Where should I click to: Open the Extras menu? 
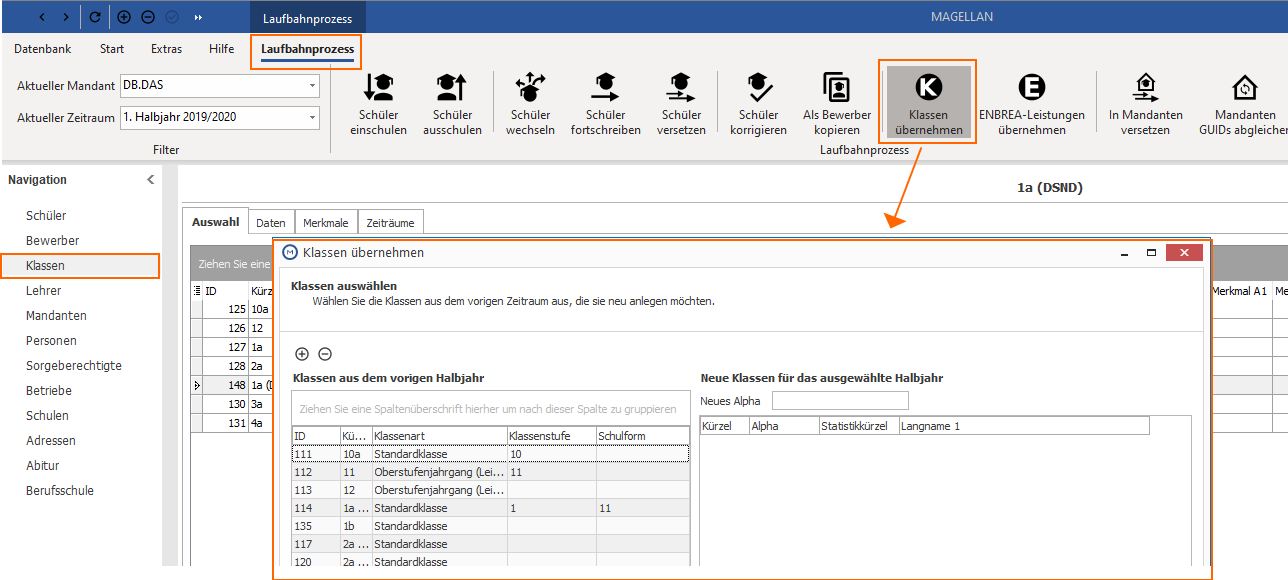click(x=167, y=49)
